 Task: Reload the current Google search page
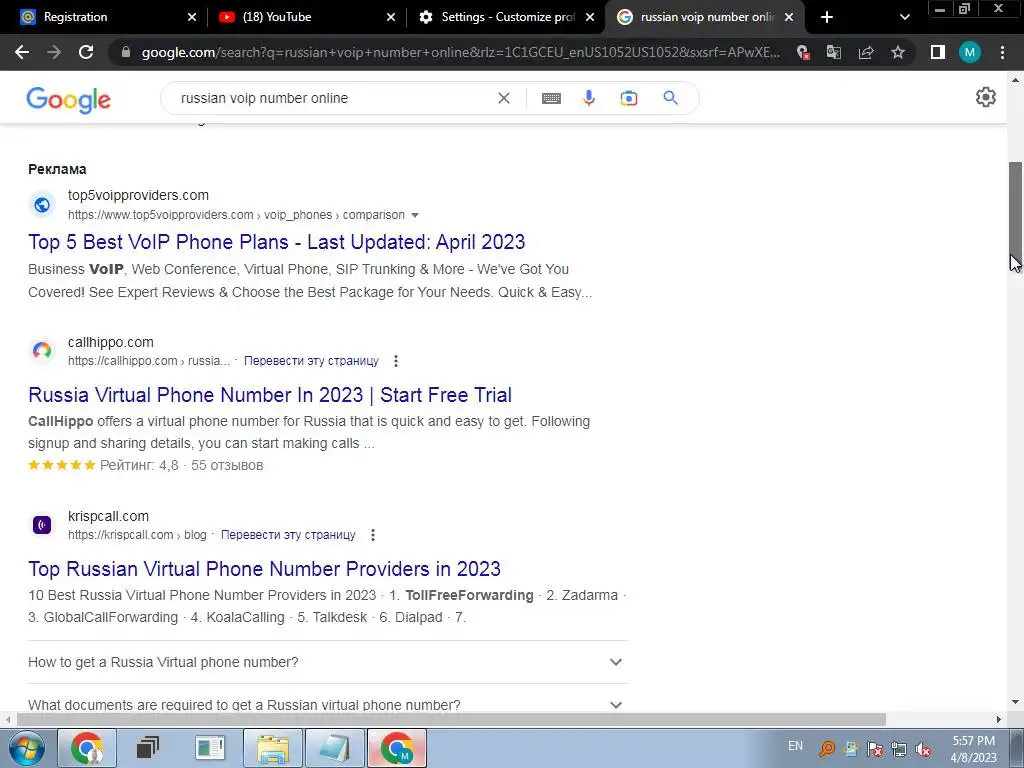click(86, 52)
